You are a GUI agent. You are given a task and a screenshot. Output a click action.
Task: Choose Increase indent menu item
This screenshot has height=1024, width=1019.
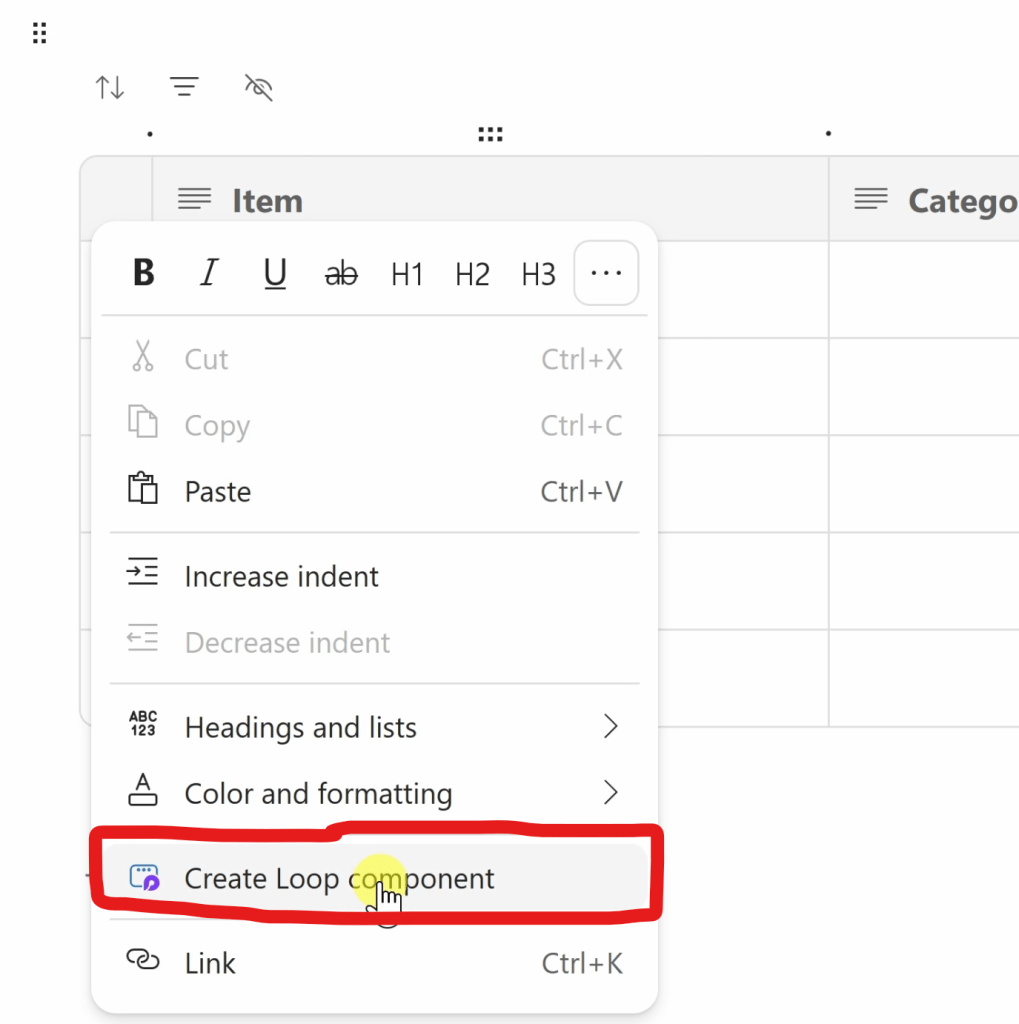tap(281, 577)
